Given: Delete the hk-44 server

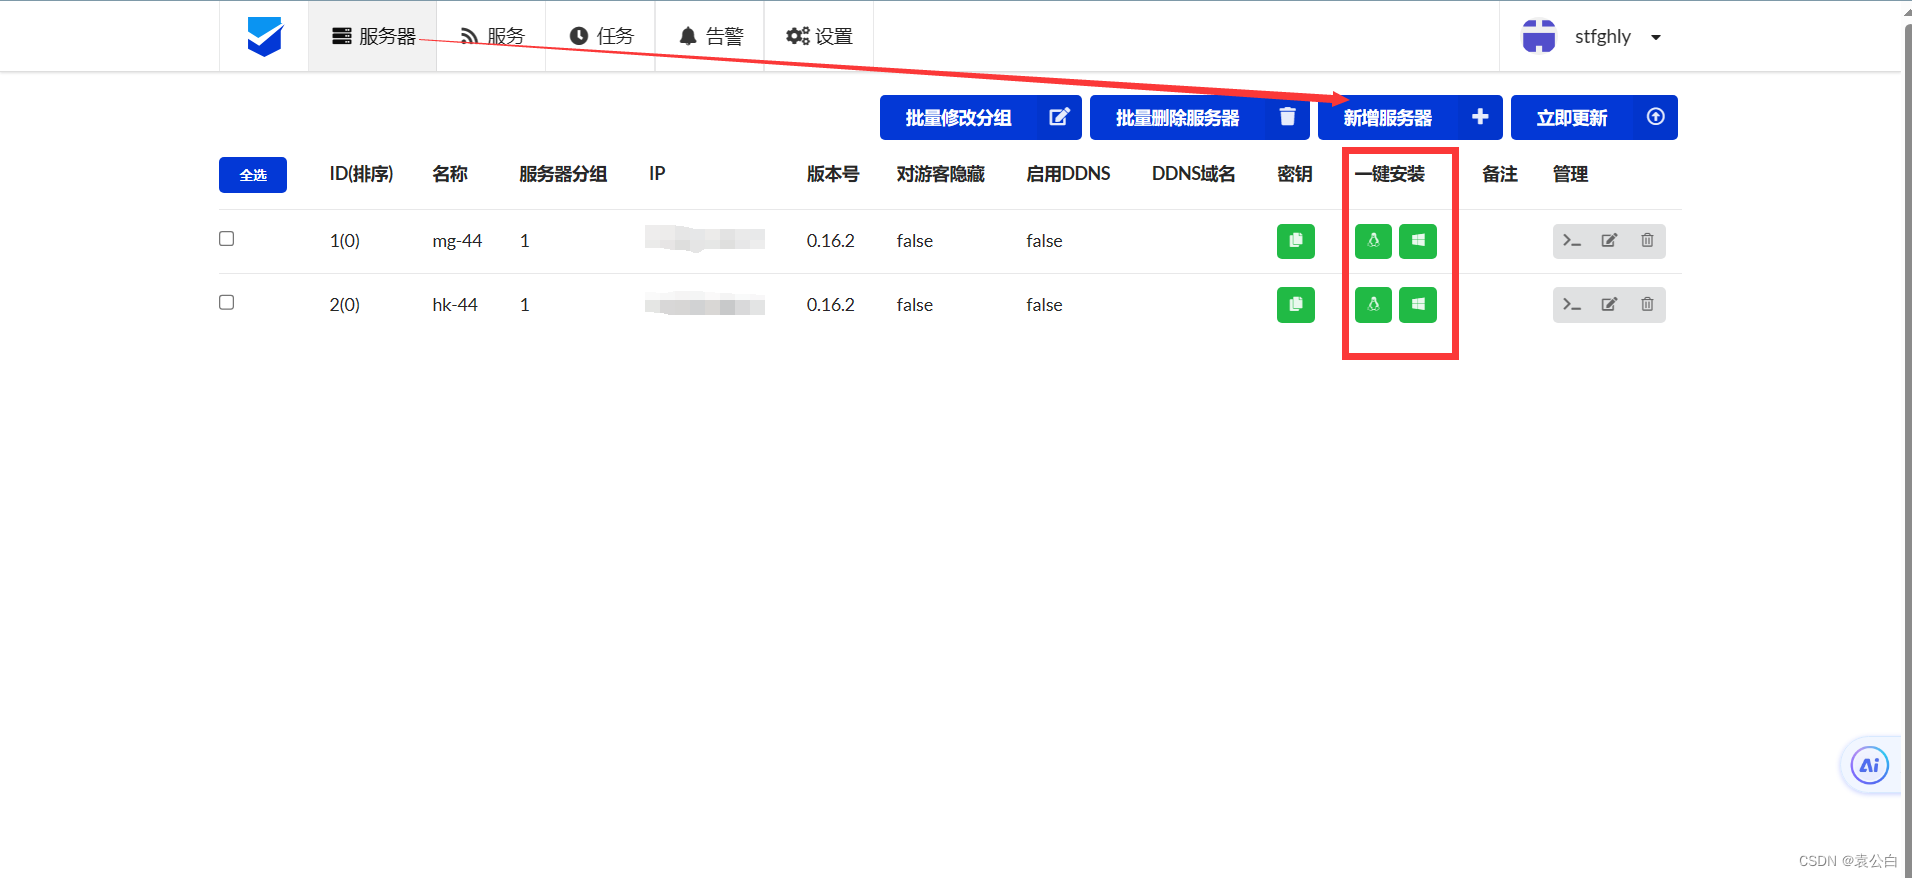Looking at the screenshot, I should pos(1647,305).
